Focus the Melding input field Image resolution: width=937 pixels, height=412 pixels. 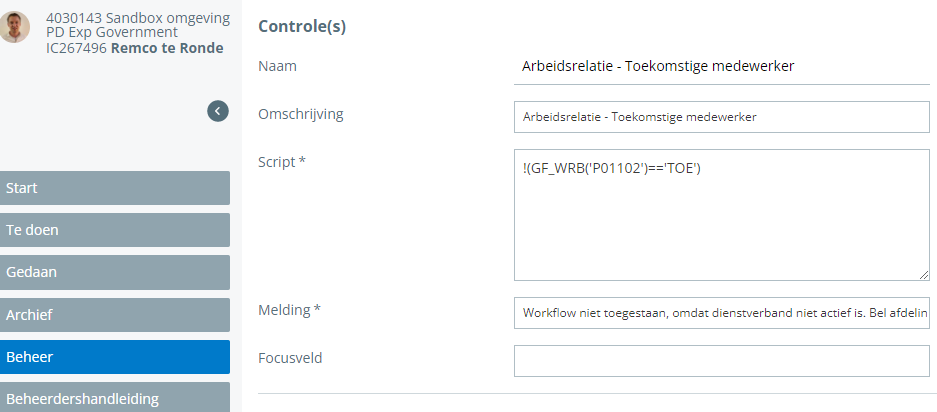(x=721, y=312)
